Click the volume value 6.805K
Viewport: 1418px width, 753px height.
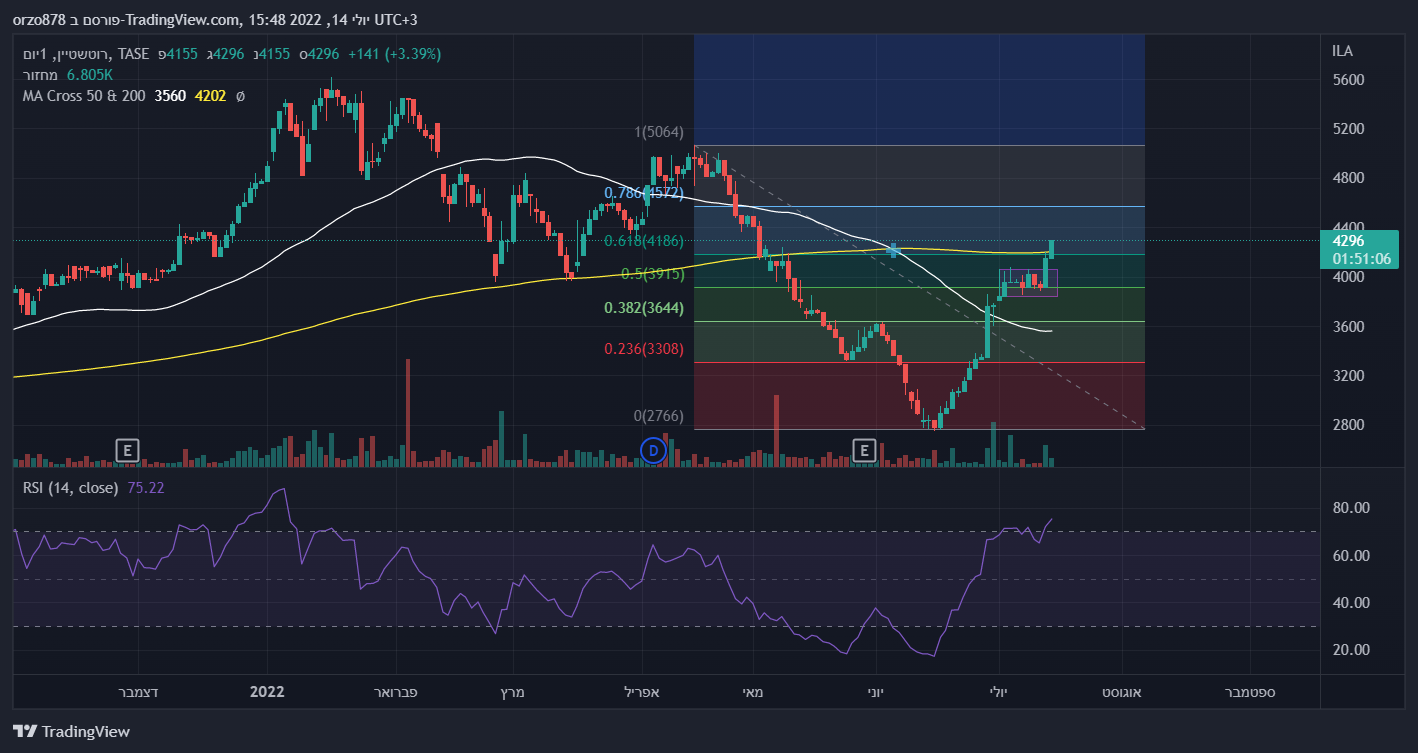(x=90, y=75)
